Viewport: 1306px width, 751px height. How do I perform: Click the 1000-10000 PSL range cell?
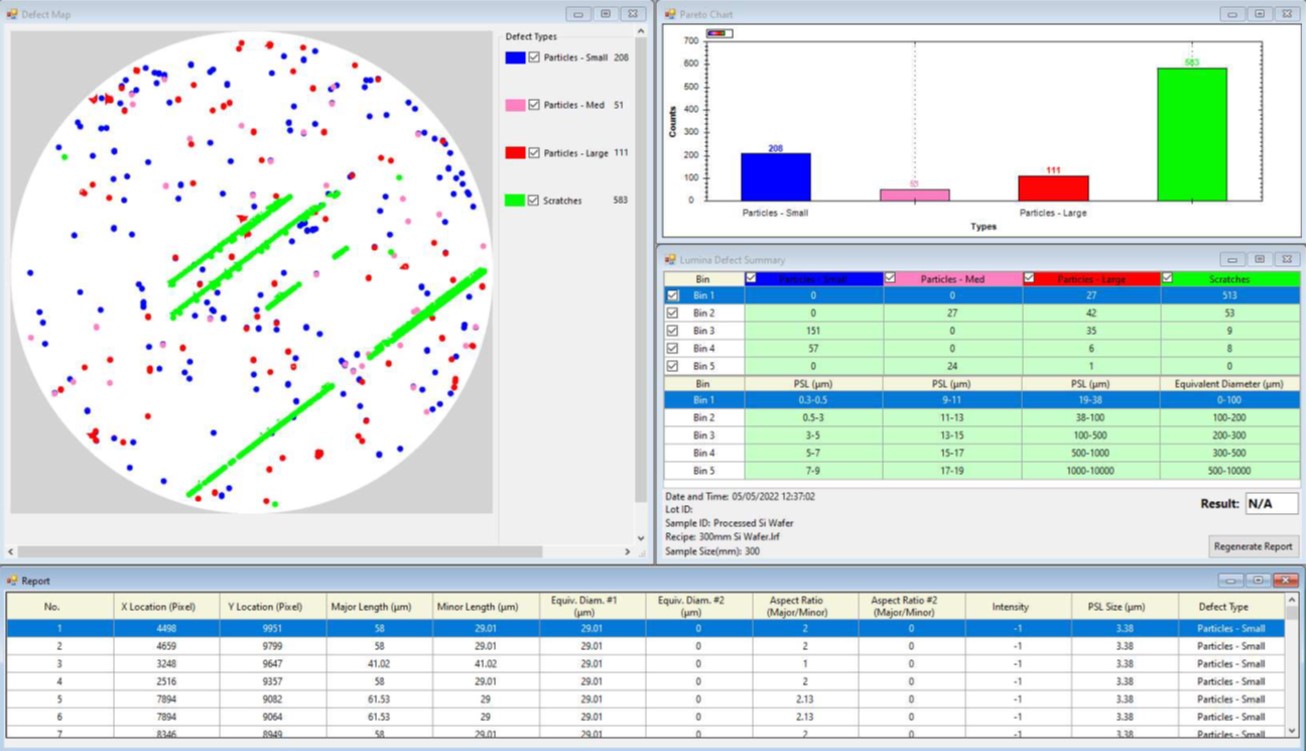point(1092,470)
